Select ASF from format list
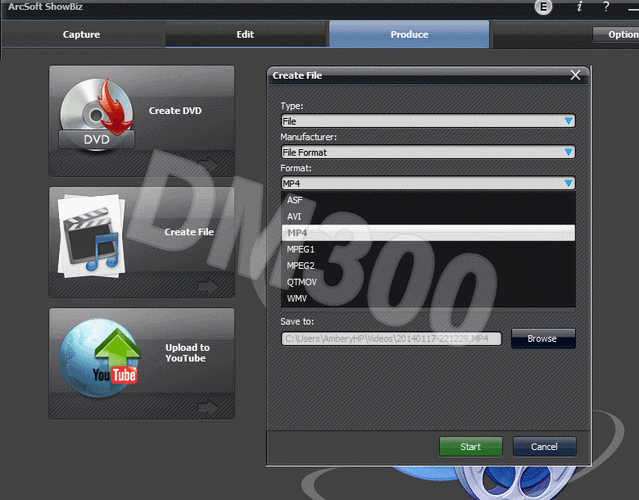 [428, 200]
